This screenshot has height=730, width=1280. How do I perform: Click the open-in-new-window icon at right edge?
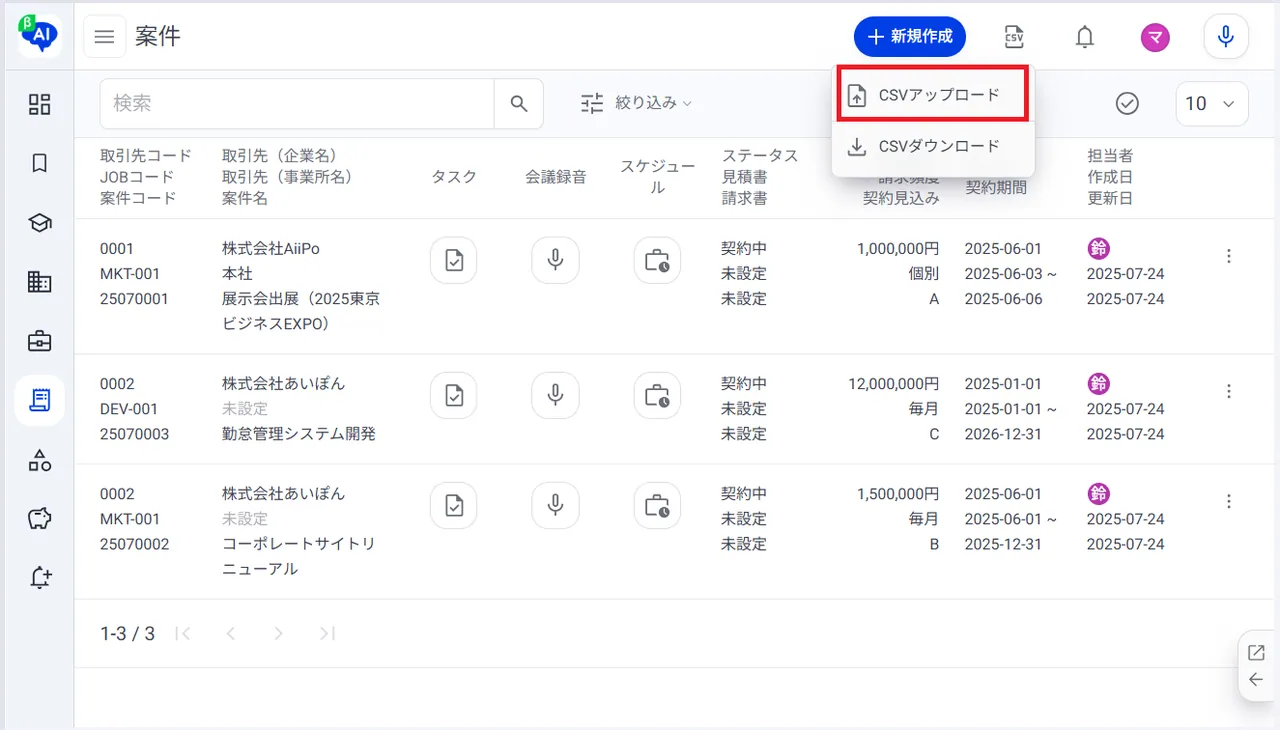pyautogui.click(x=1256, y=653)
